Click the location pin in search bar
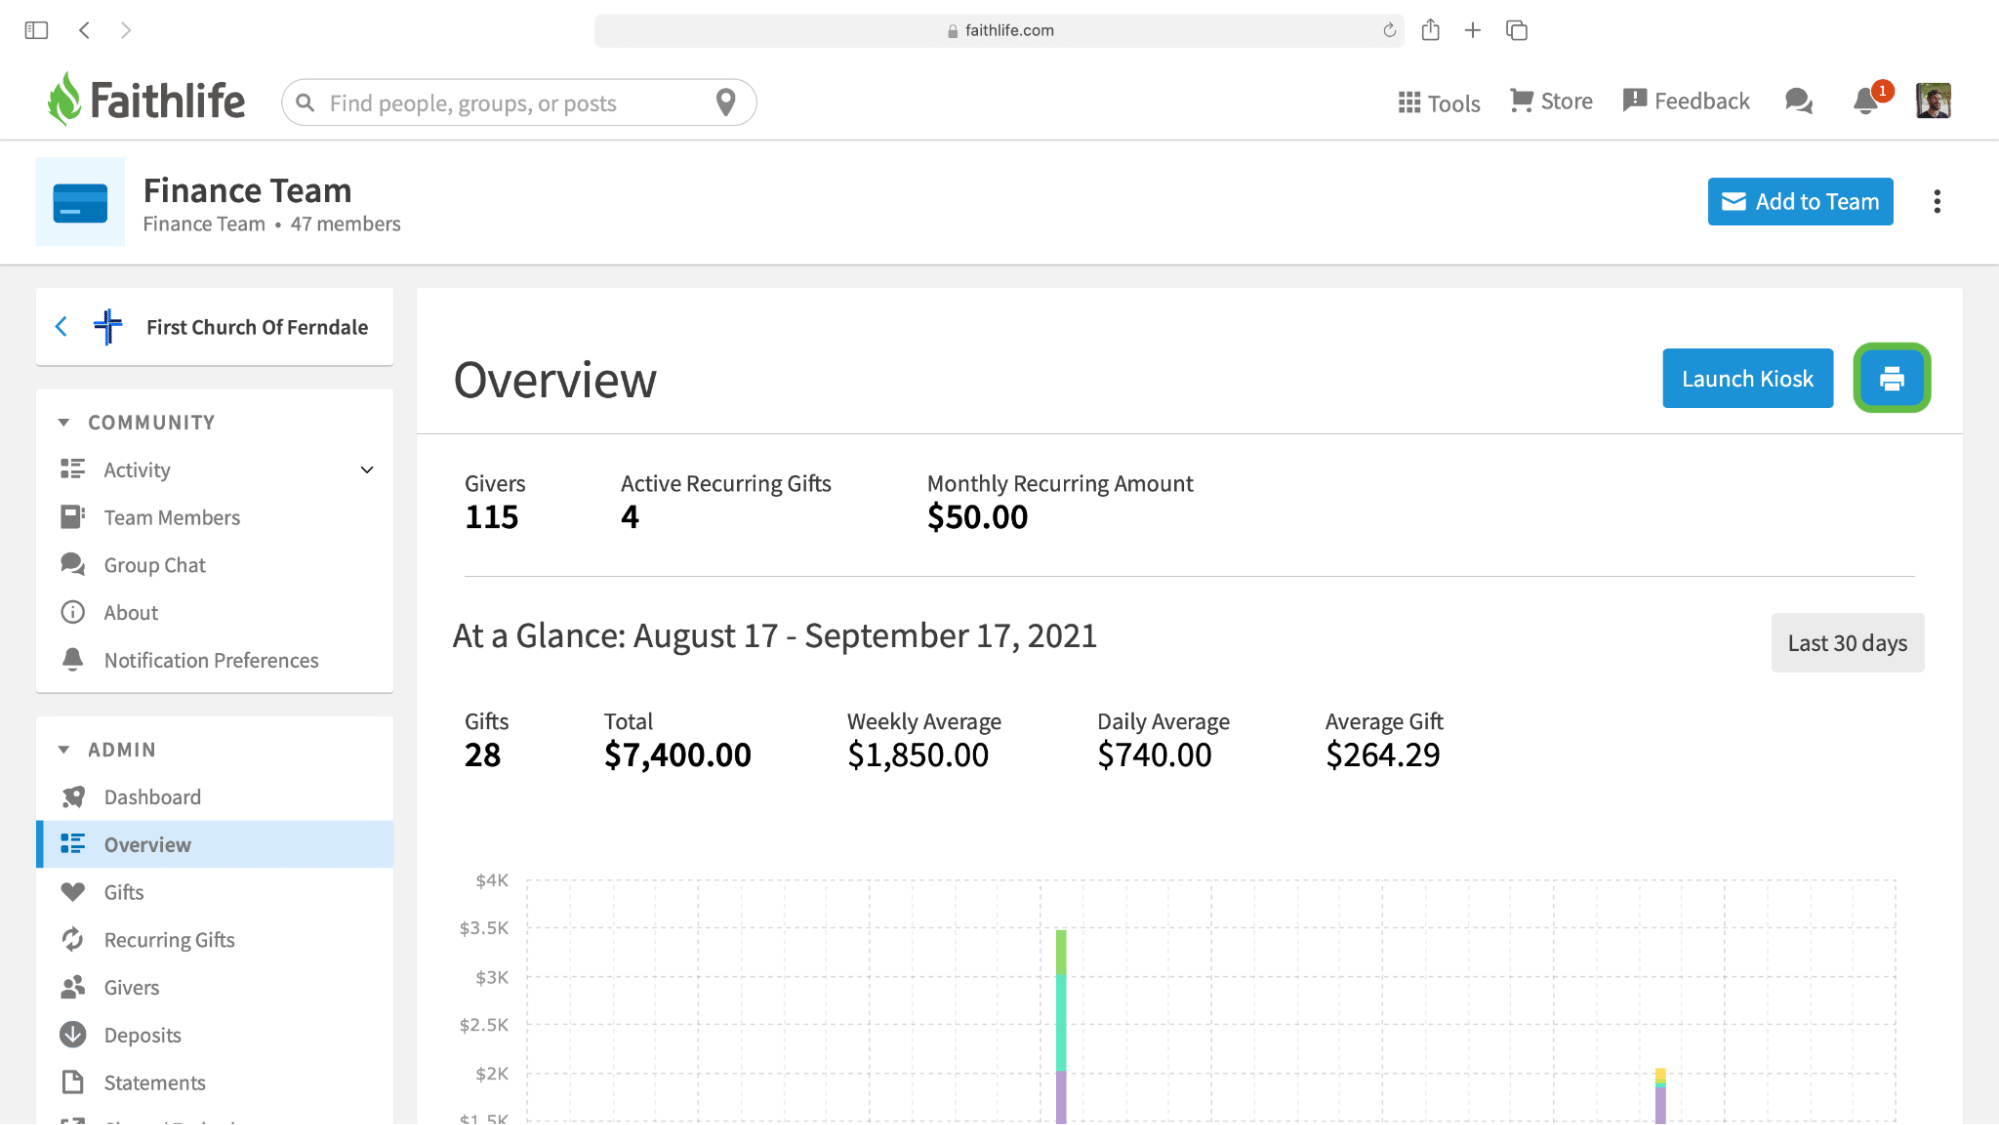The image size is (1999, 1125). [x=726, y=102]
